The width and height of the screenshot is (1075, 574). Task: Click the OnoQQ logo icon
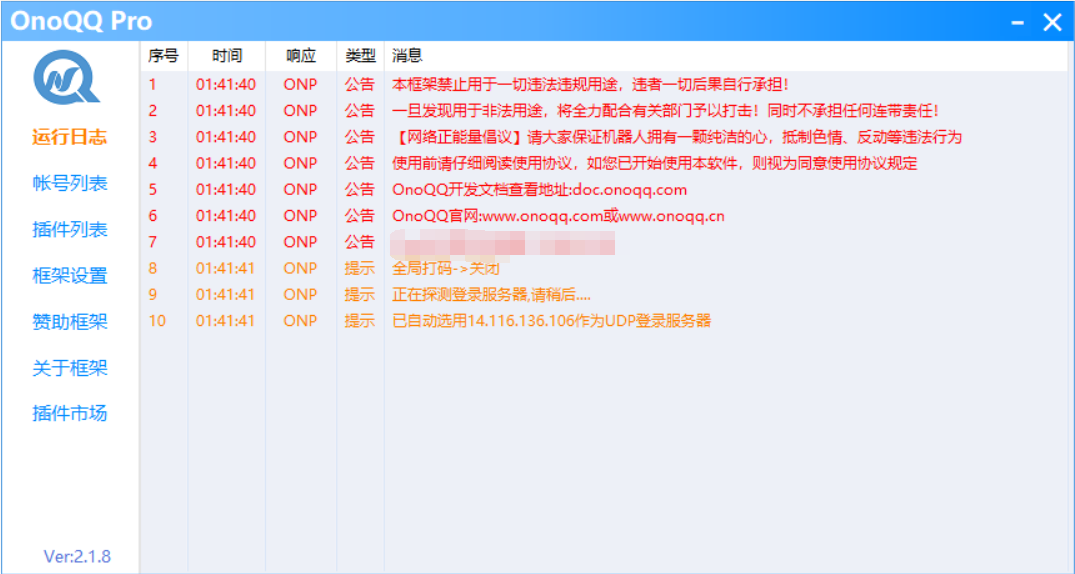click(67, 79)
